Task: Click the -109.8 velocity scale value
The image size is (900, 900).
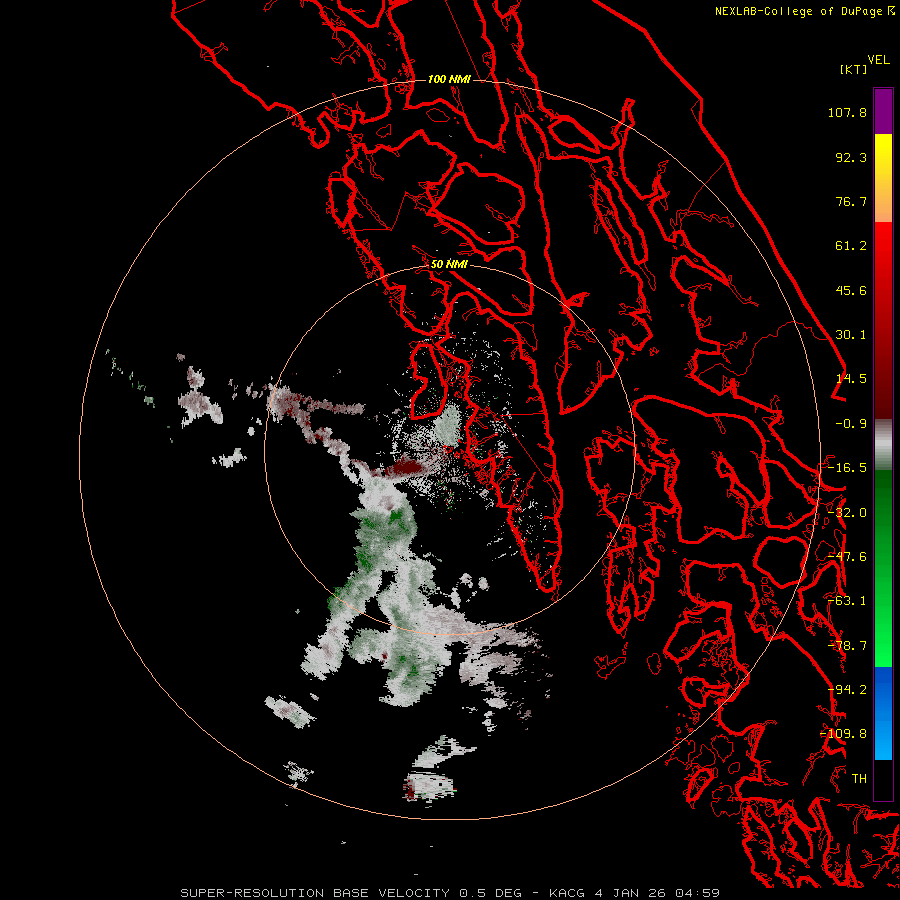Action: click(844, 734)
